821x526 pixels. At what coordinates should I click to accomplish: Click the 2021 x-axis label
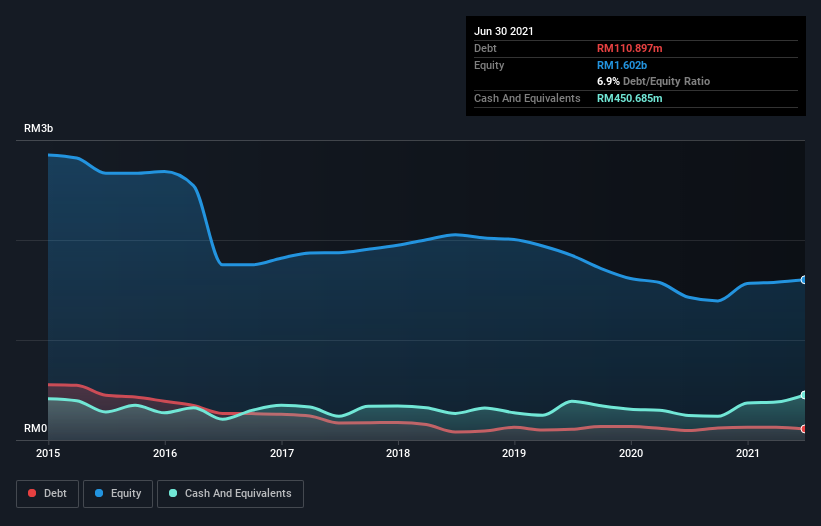(x=748, y=453)
